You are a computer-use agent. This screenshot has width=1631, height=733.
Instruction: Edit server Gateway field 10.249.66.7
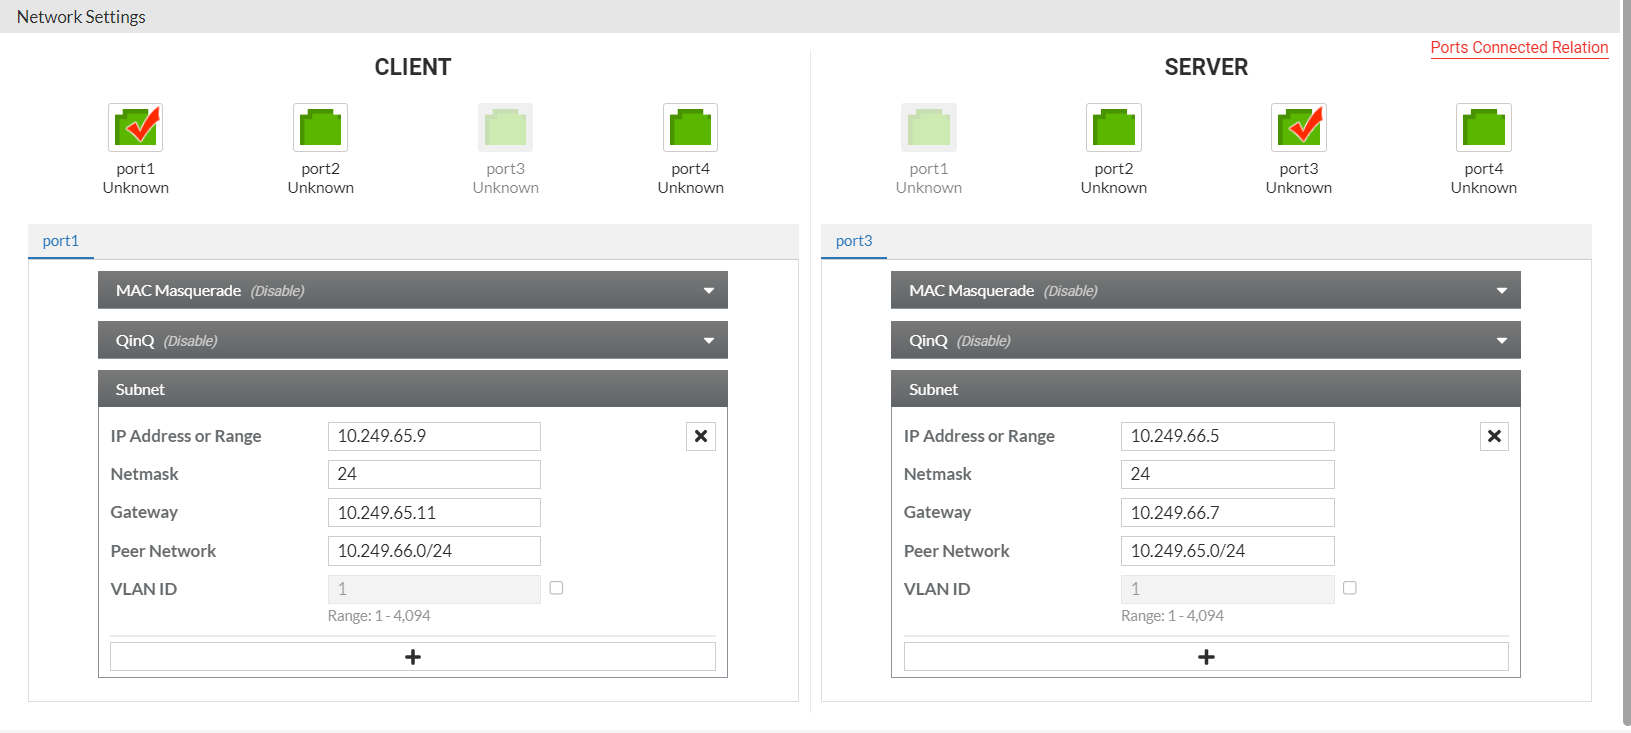(1227, 512)
